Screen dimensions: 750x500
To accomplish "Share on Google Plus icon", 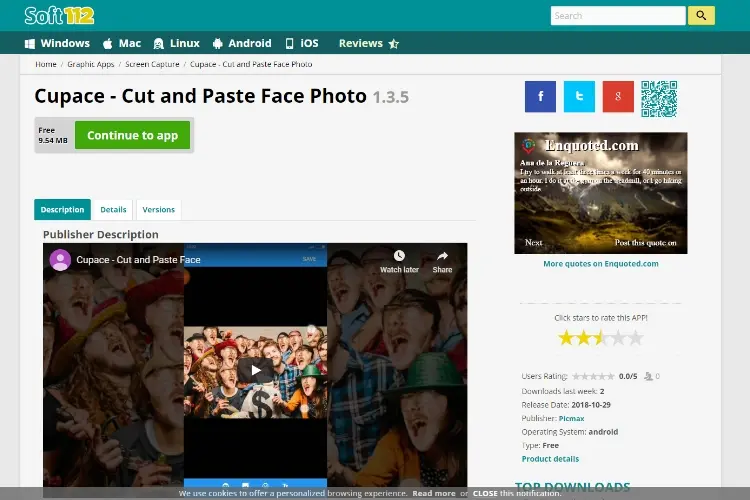I will coord(618,97).
